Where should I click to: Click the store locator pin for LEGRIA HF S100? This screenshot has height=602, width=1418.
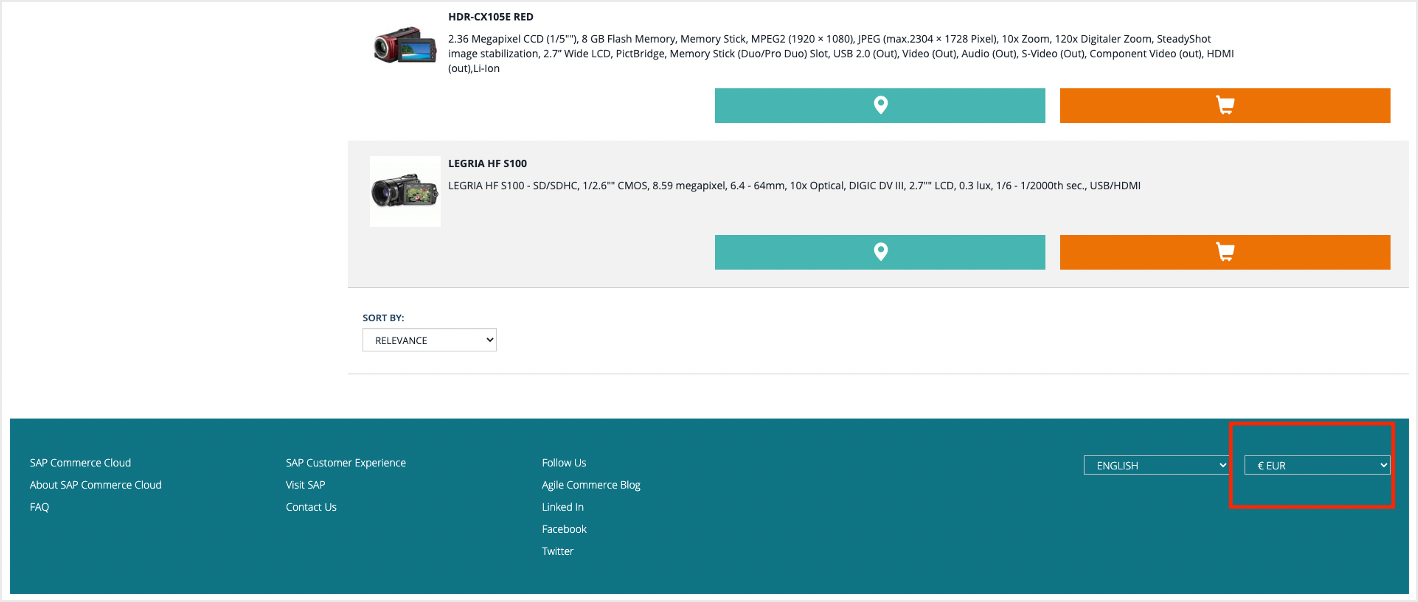point(879,252)
